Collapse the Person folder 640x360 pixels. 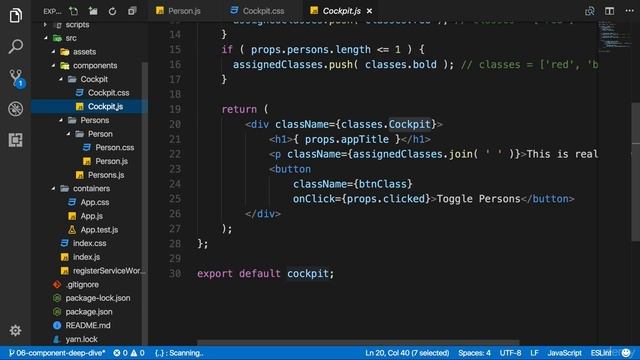pyautogui.click(x=100, y=134)
